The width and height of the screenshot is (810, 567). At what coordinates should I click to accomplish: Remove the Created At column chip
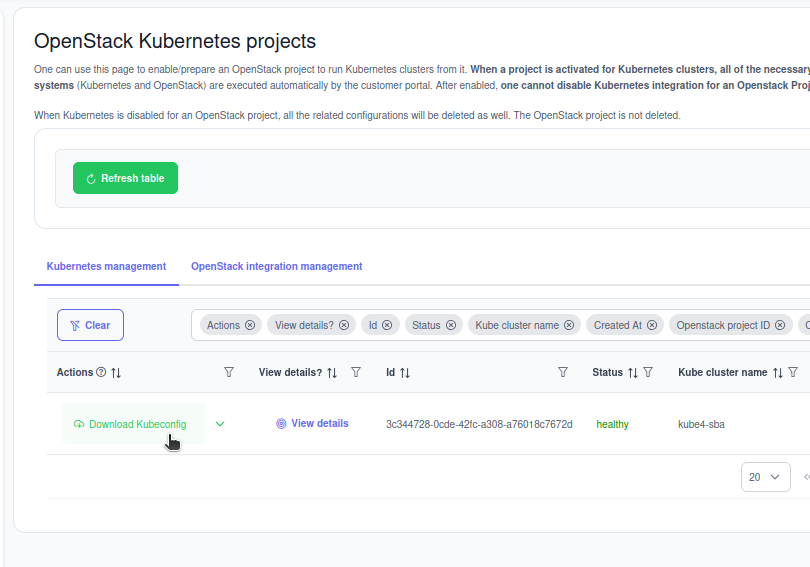(652, 325)
